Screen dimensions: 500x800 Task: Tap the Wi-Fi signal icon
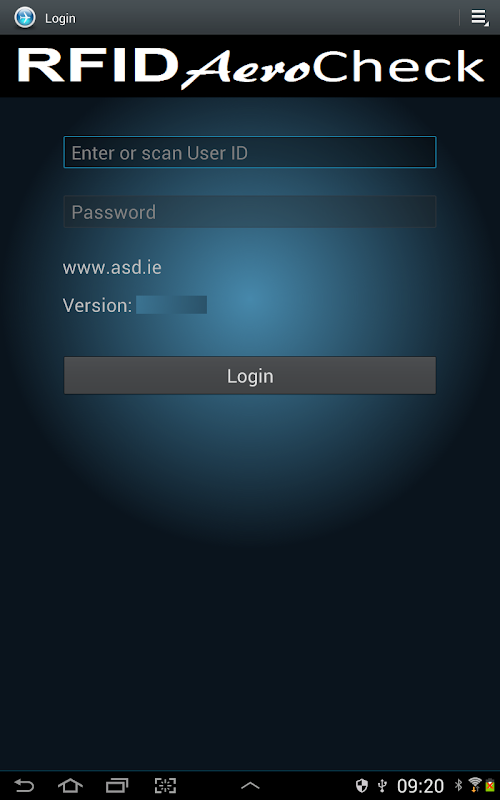coord(474,785)
